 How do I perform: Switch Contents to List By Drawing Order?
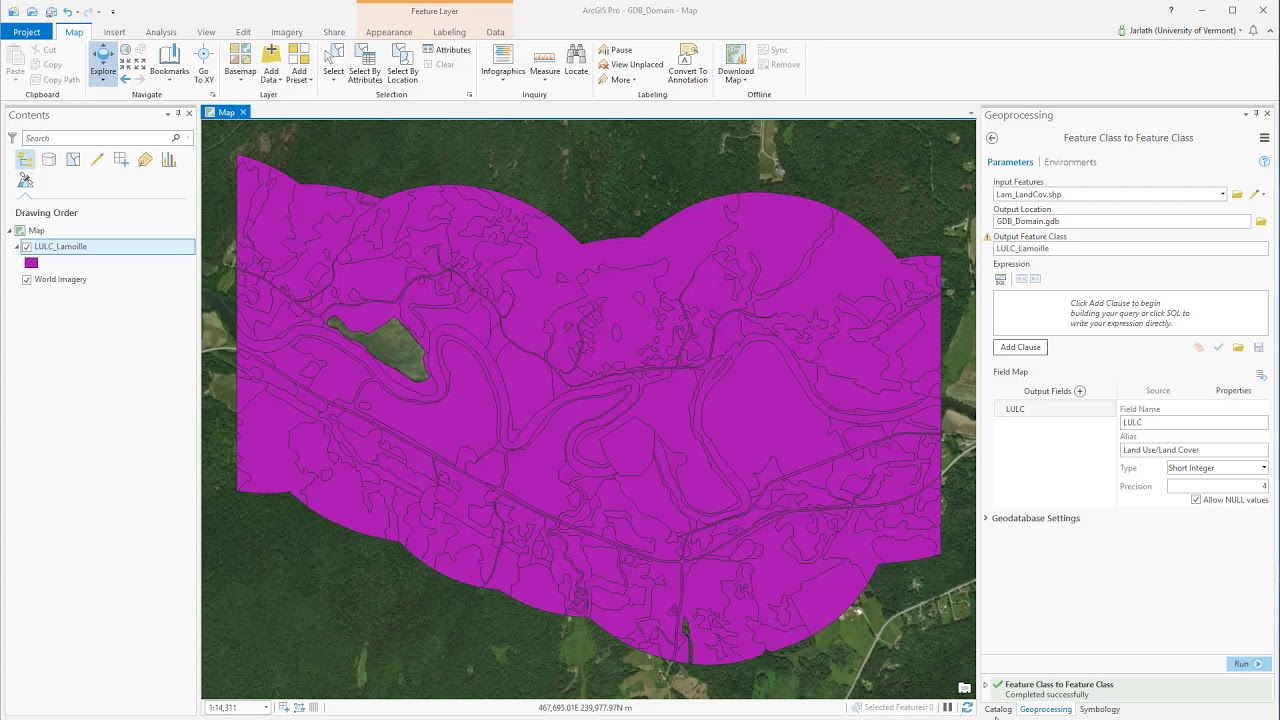tap(25, 160)
